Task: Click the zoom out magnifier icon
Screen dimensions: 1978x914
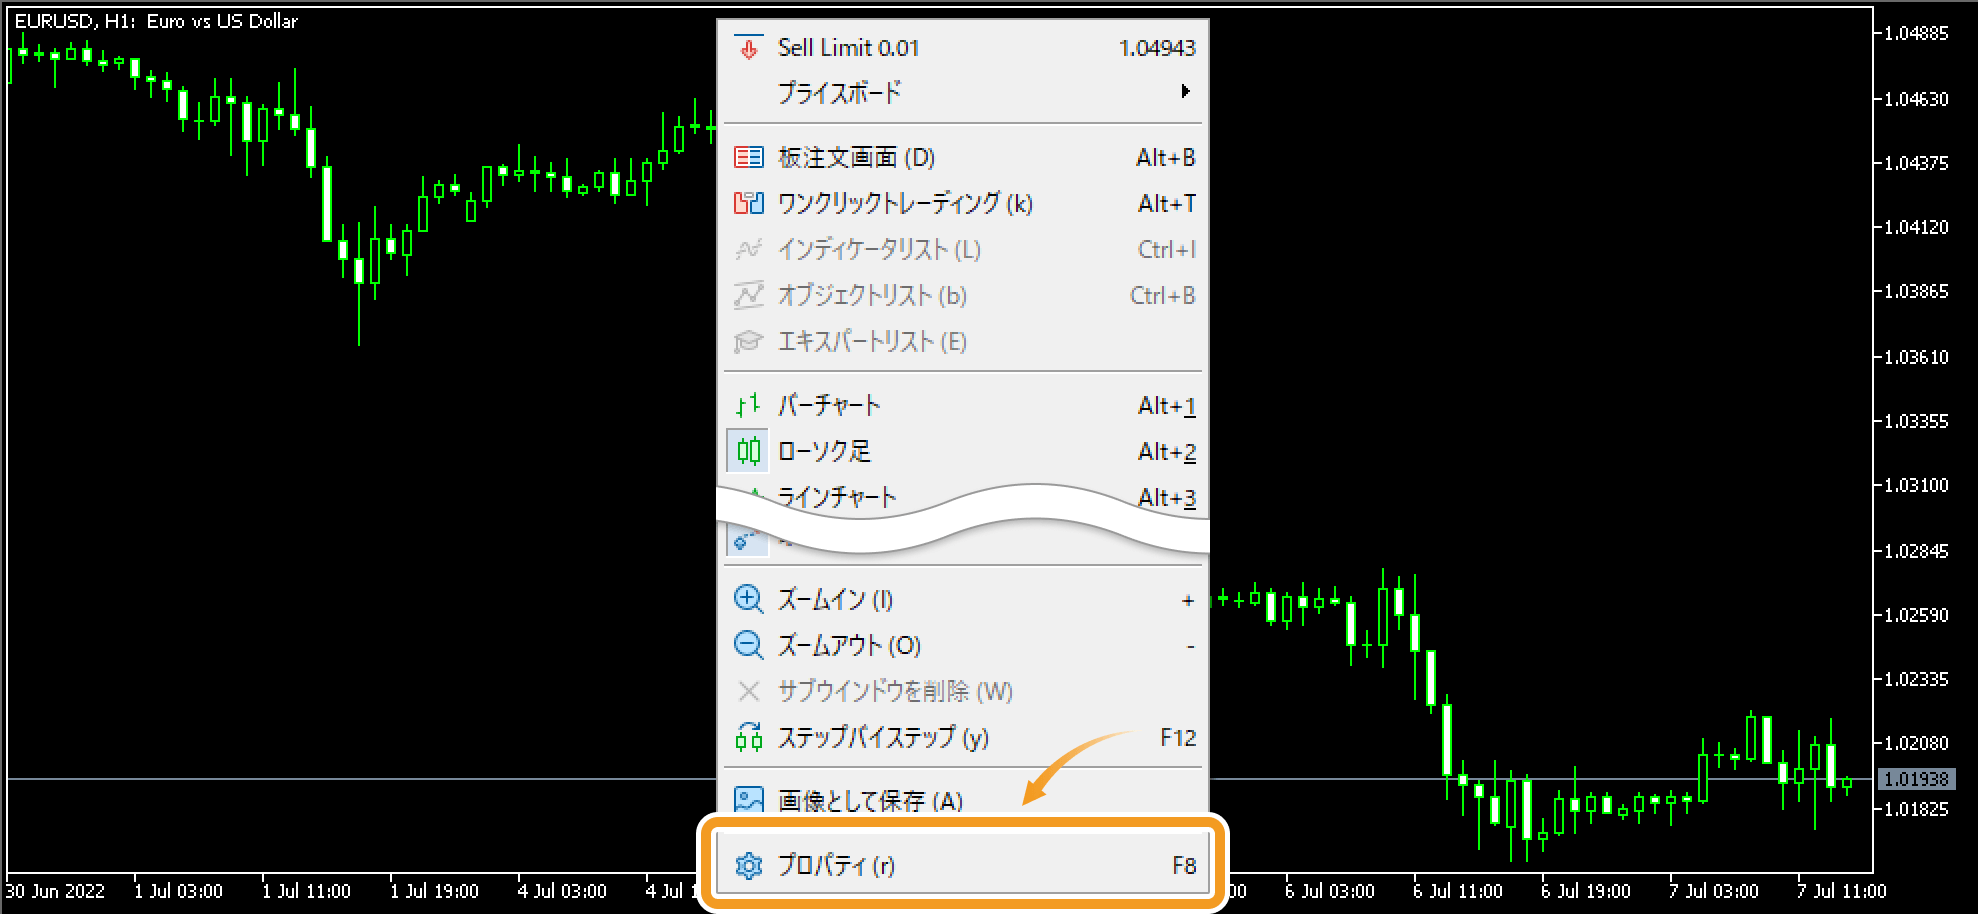Action: [x=748, y=645]
